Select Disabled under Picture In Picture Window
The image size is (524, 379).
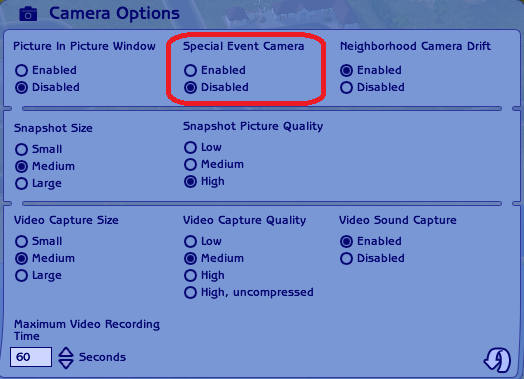(21, 88)
